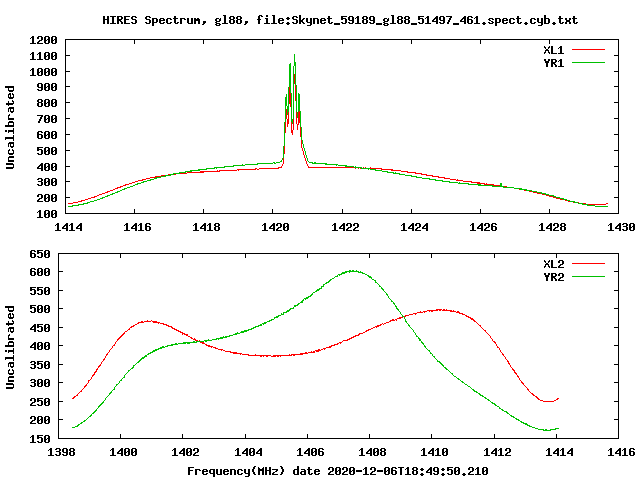The height and width of the screenshot is (480, 640).
Task: Click the 900 y-axis tick label
Action: 47,87
